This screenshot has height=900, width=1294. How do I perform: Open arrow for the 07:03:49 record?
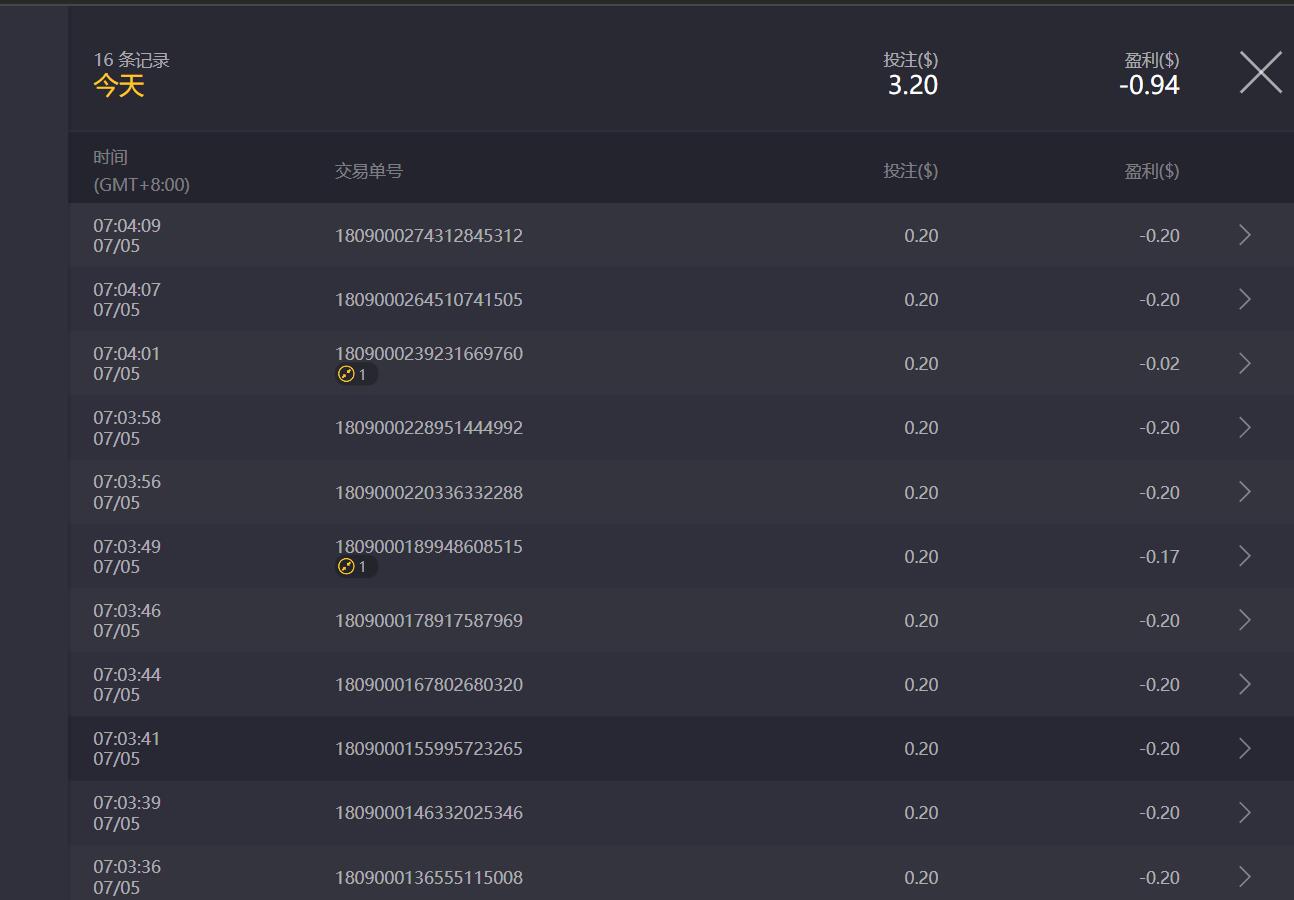(1245, 556)
